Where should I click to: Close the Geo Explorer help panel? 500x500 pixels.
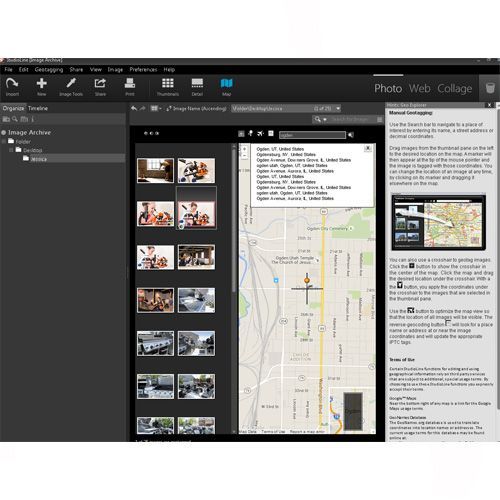(x=489, y=105)
